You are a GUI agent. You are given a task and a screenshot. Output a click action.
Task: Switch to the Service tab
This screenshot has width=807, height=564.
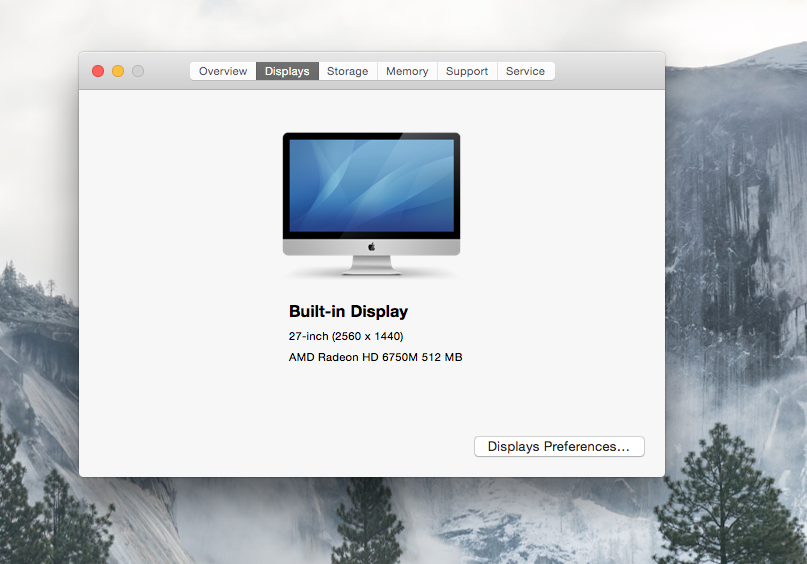525,71
